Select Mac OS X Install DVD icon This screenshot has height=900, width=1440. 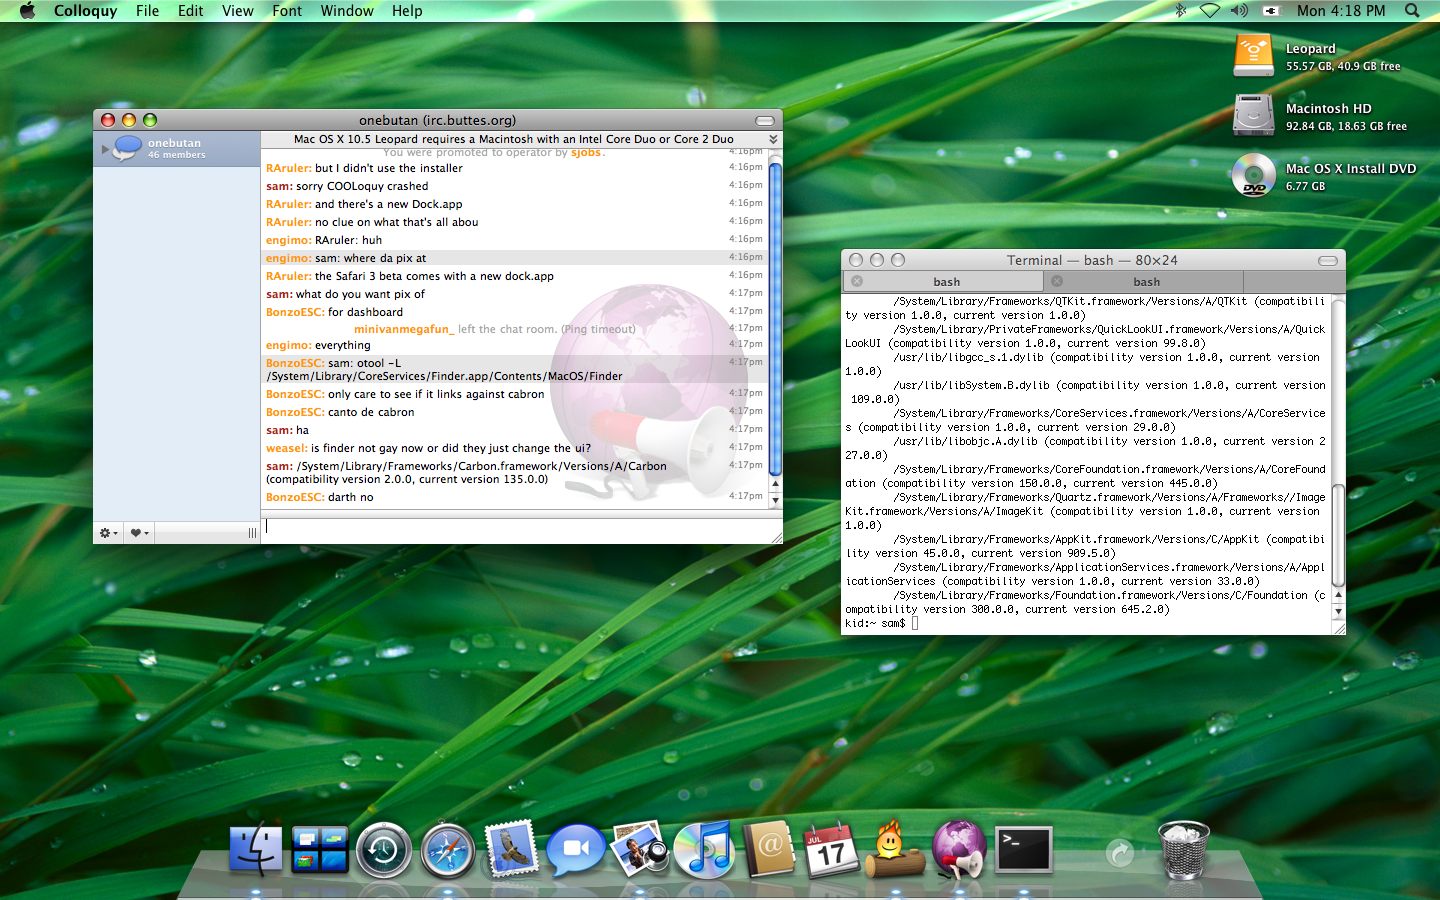(1254, 175)
